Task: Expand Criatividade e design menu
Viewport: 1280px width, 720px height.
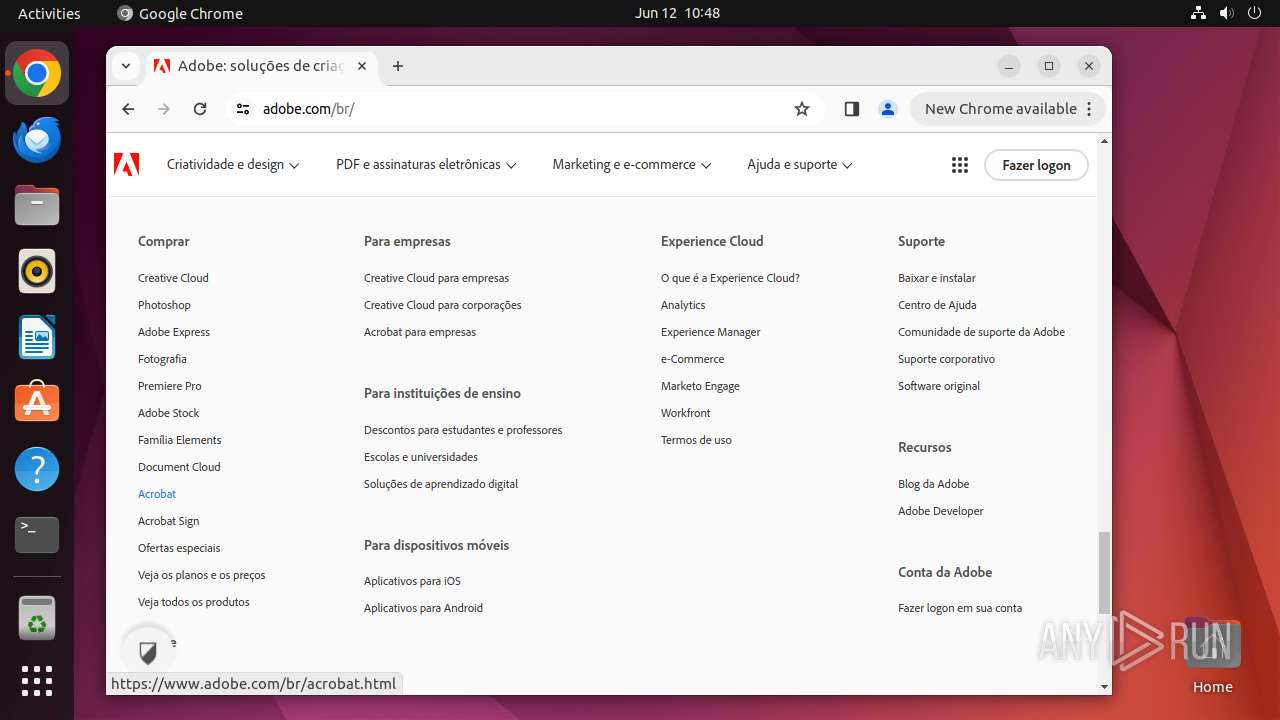Action: pyautogui.click(x=233, y=165)
